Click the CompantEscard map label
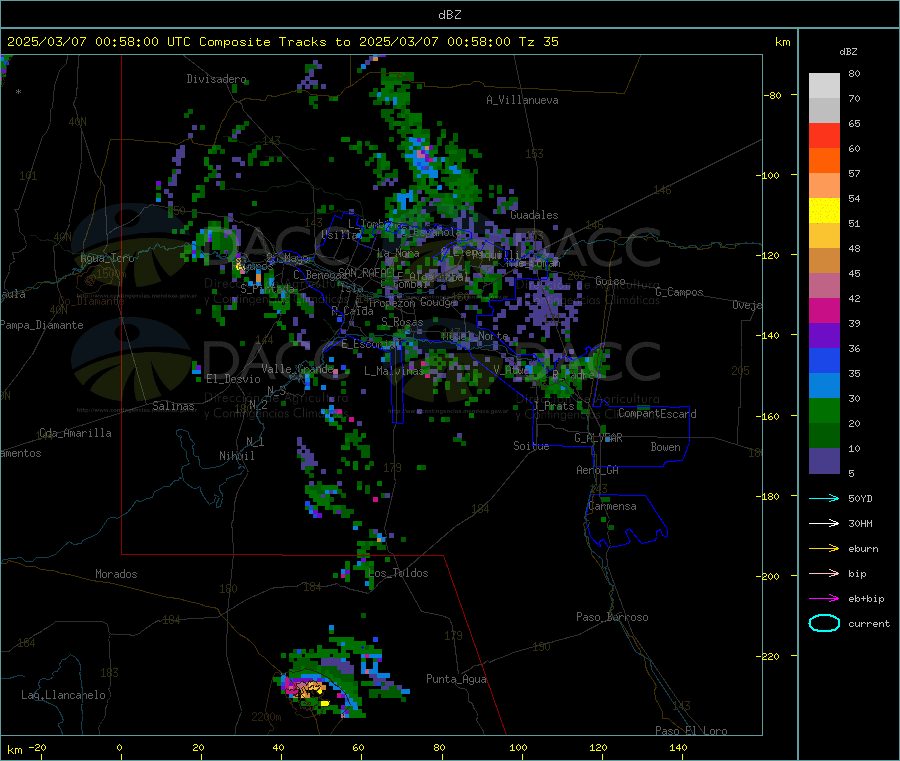This screenshot has width=900, height=761. click(657, 414)
